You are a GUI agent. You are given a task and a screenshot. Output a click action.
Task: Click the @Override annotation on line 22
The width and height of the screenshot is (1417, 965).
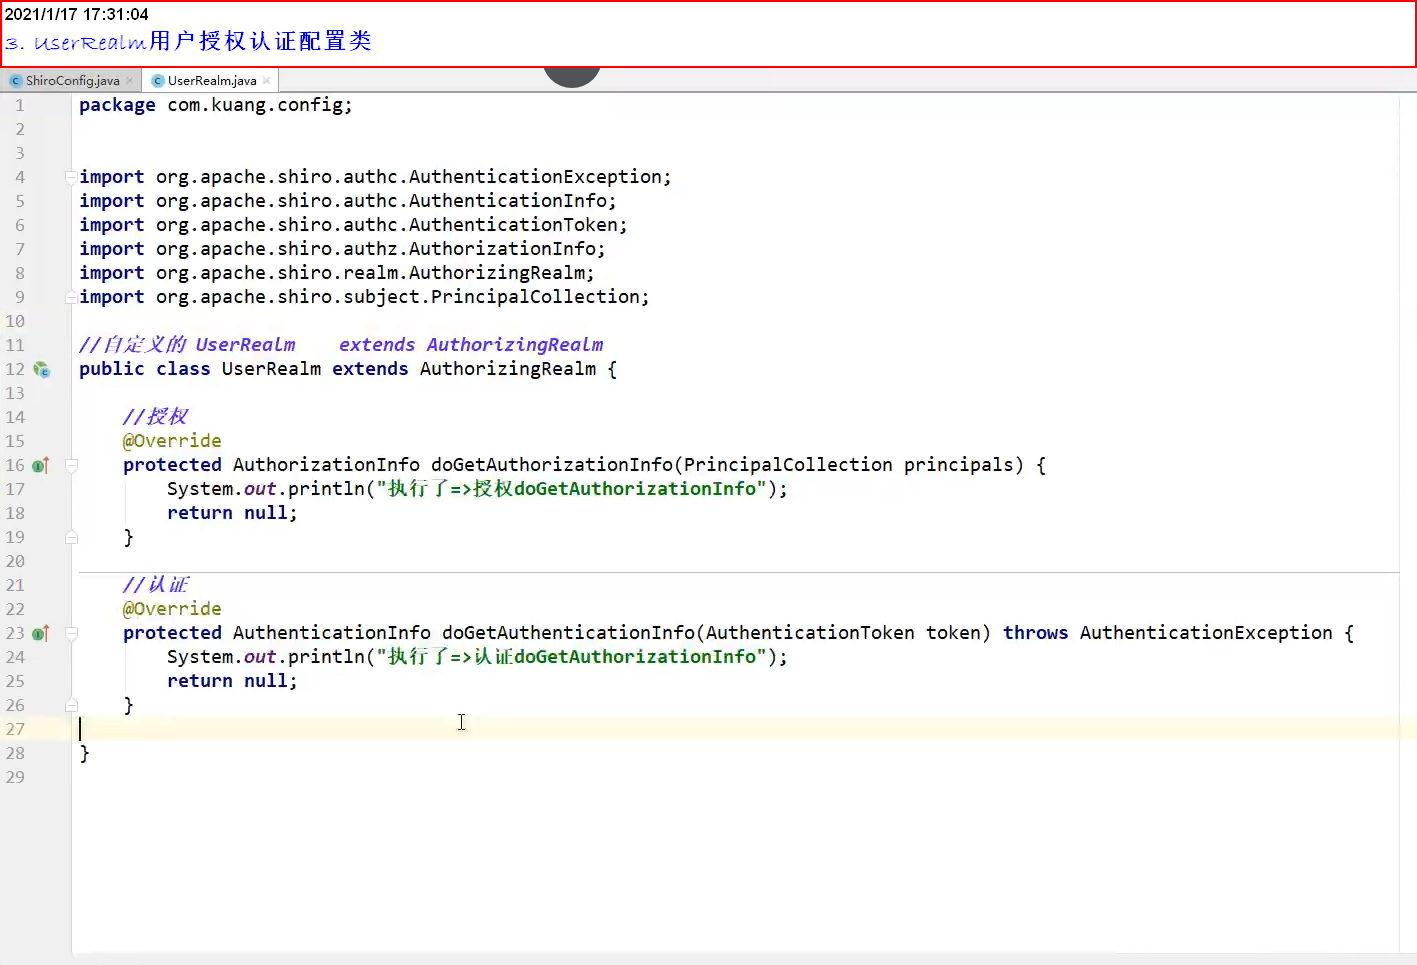point(172,609)
